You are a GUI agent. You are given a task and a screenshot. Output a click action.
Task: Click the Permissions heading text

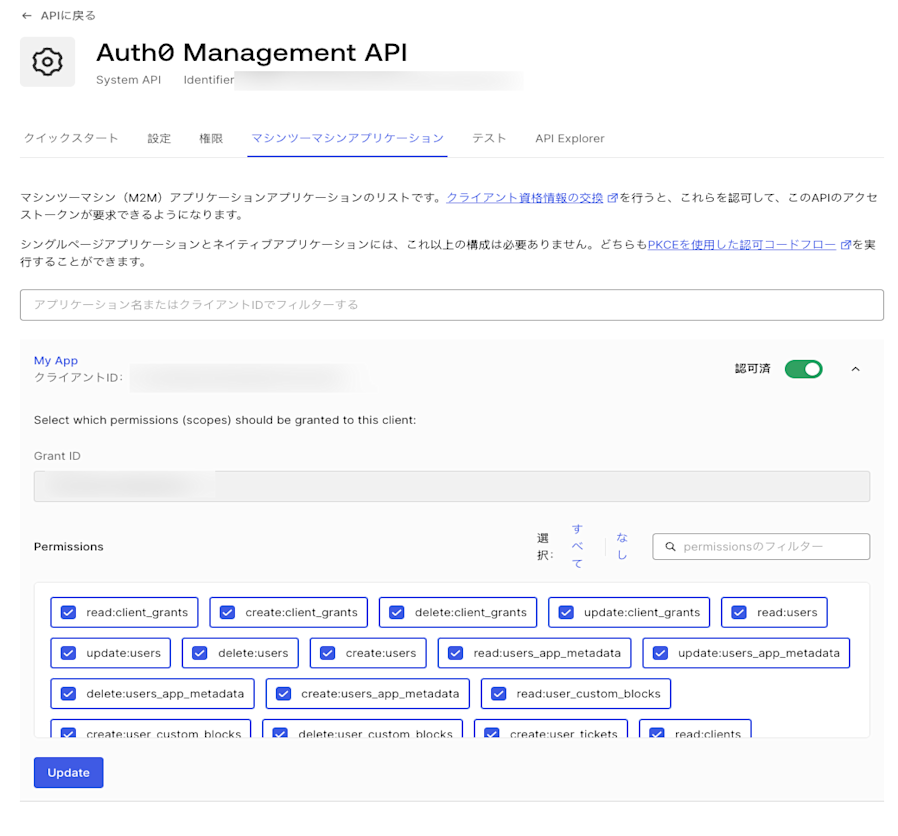pos(69,547)
